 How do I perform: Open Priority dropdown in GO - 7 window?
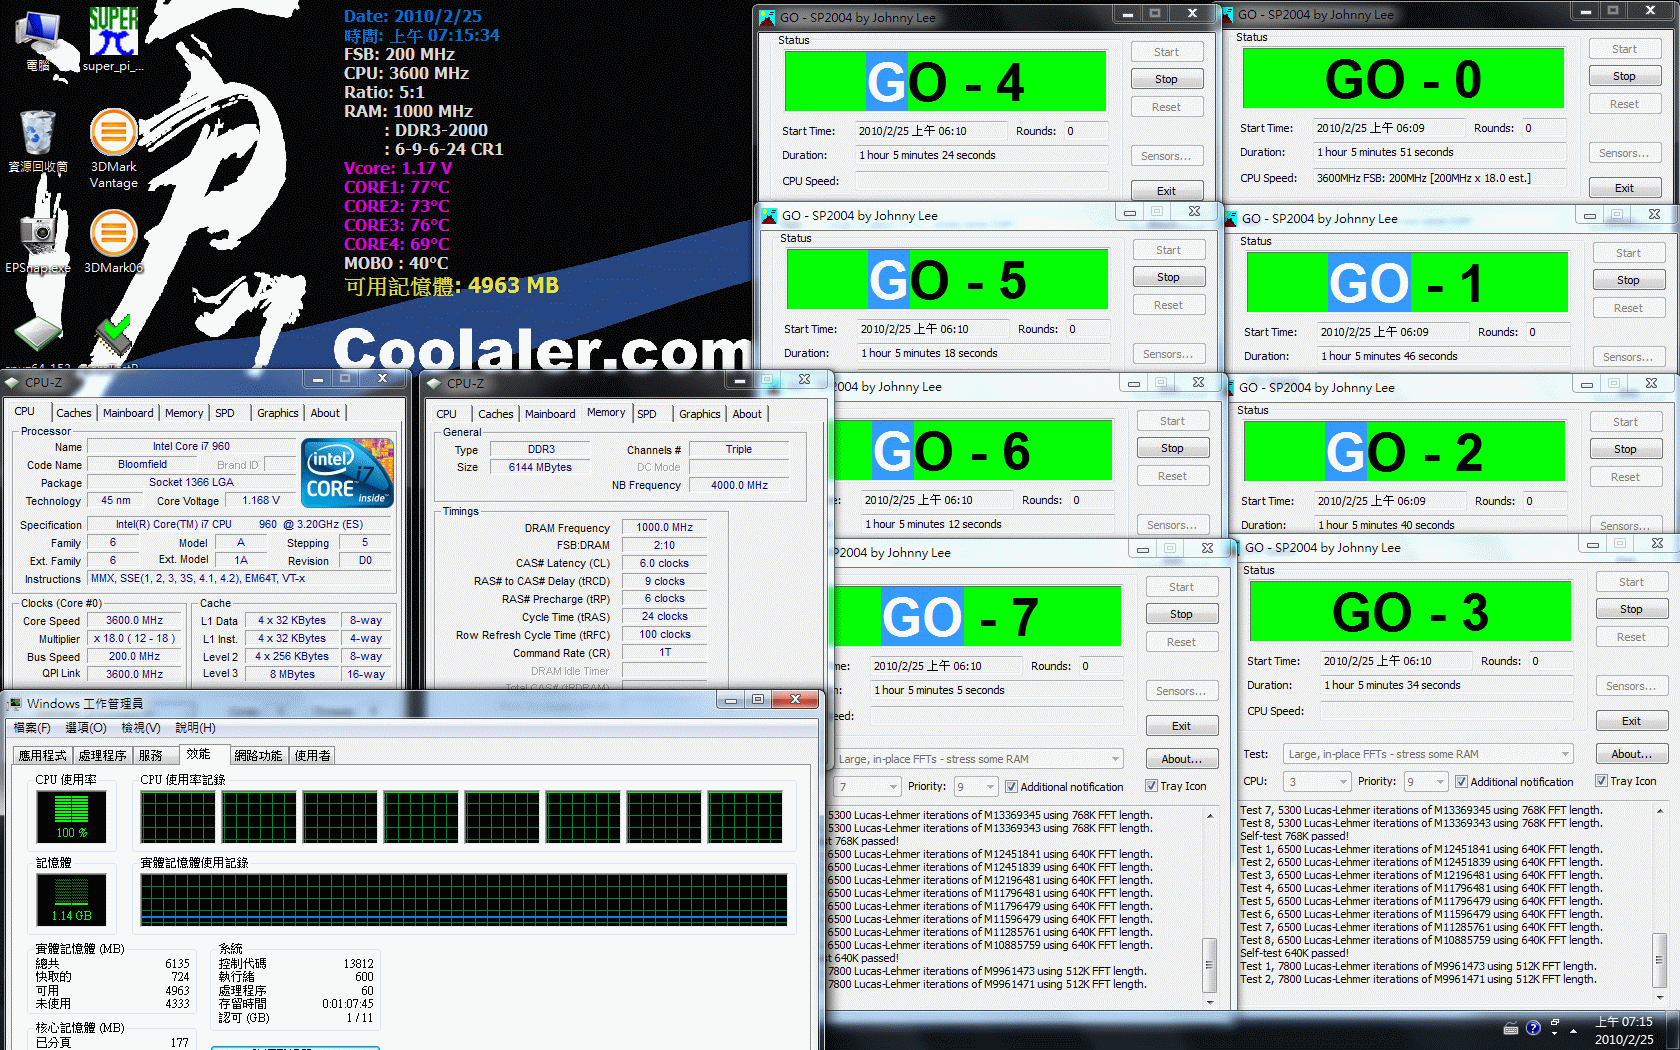[976, 786]
